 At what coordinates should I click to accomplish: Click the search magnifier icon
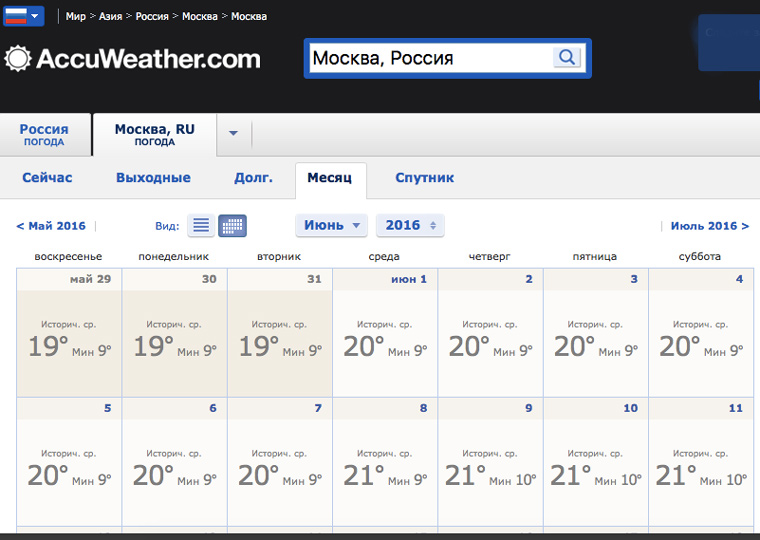(567, 58)
